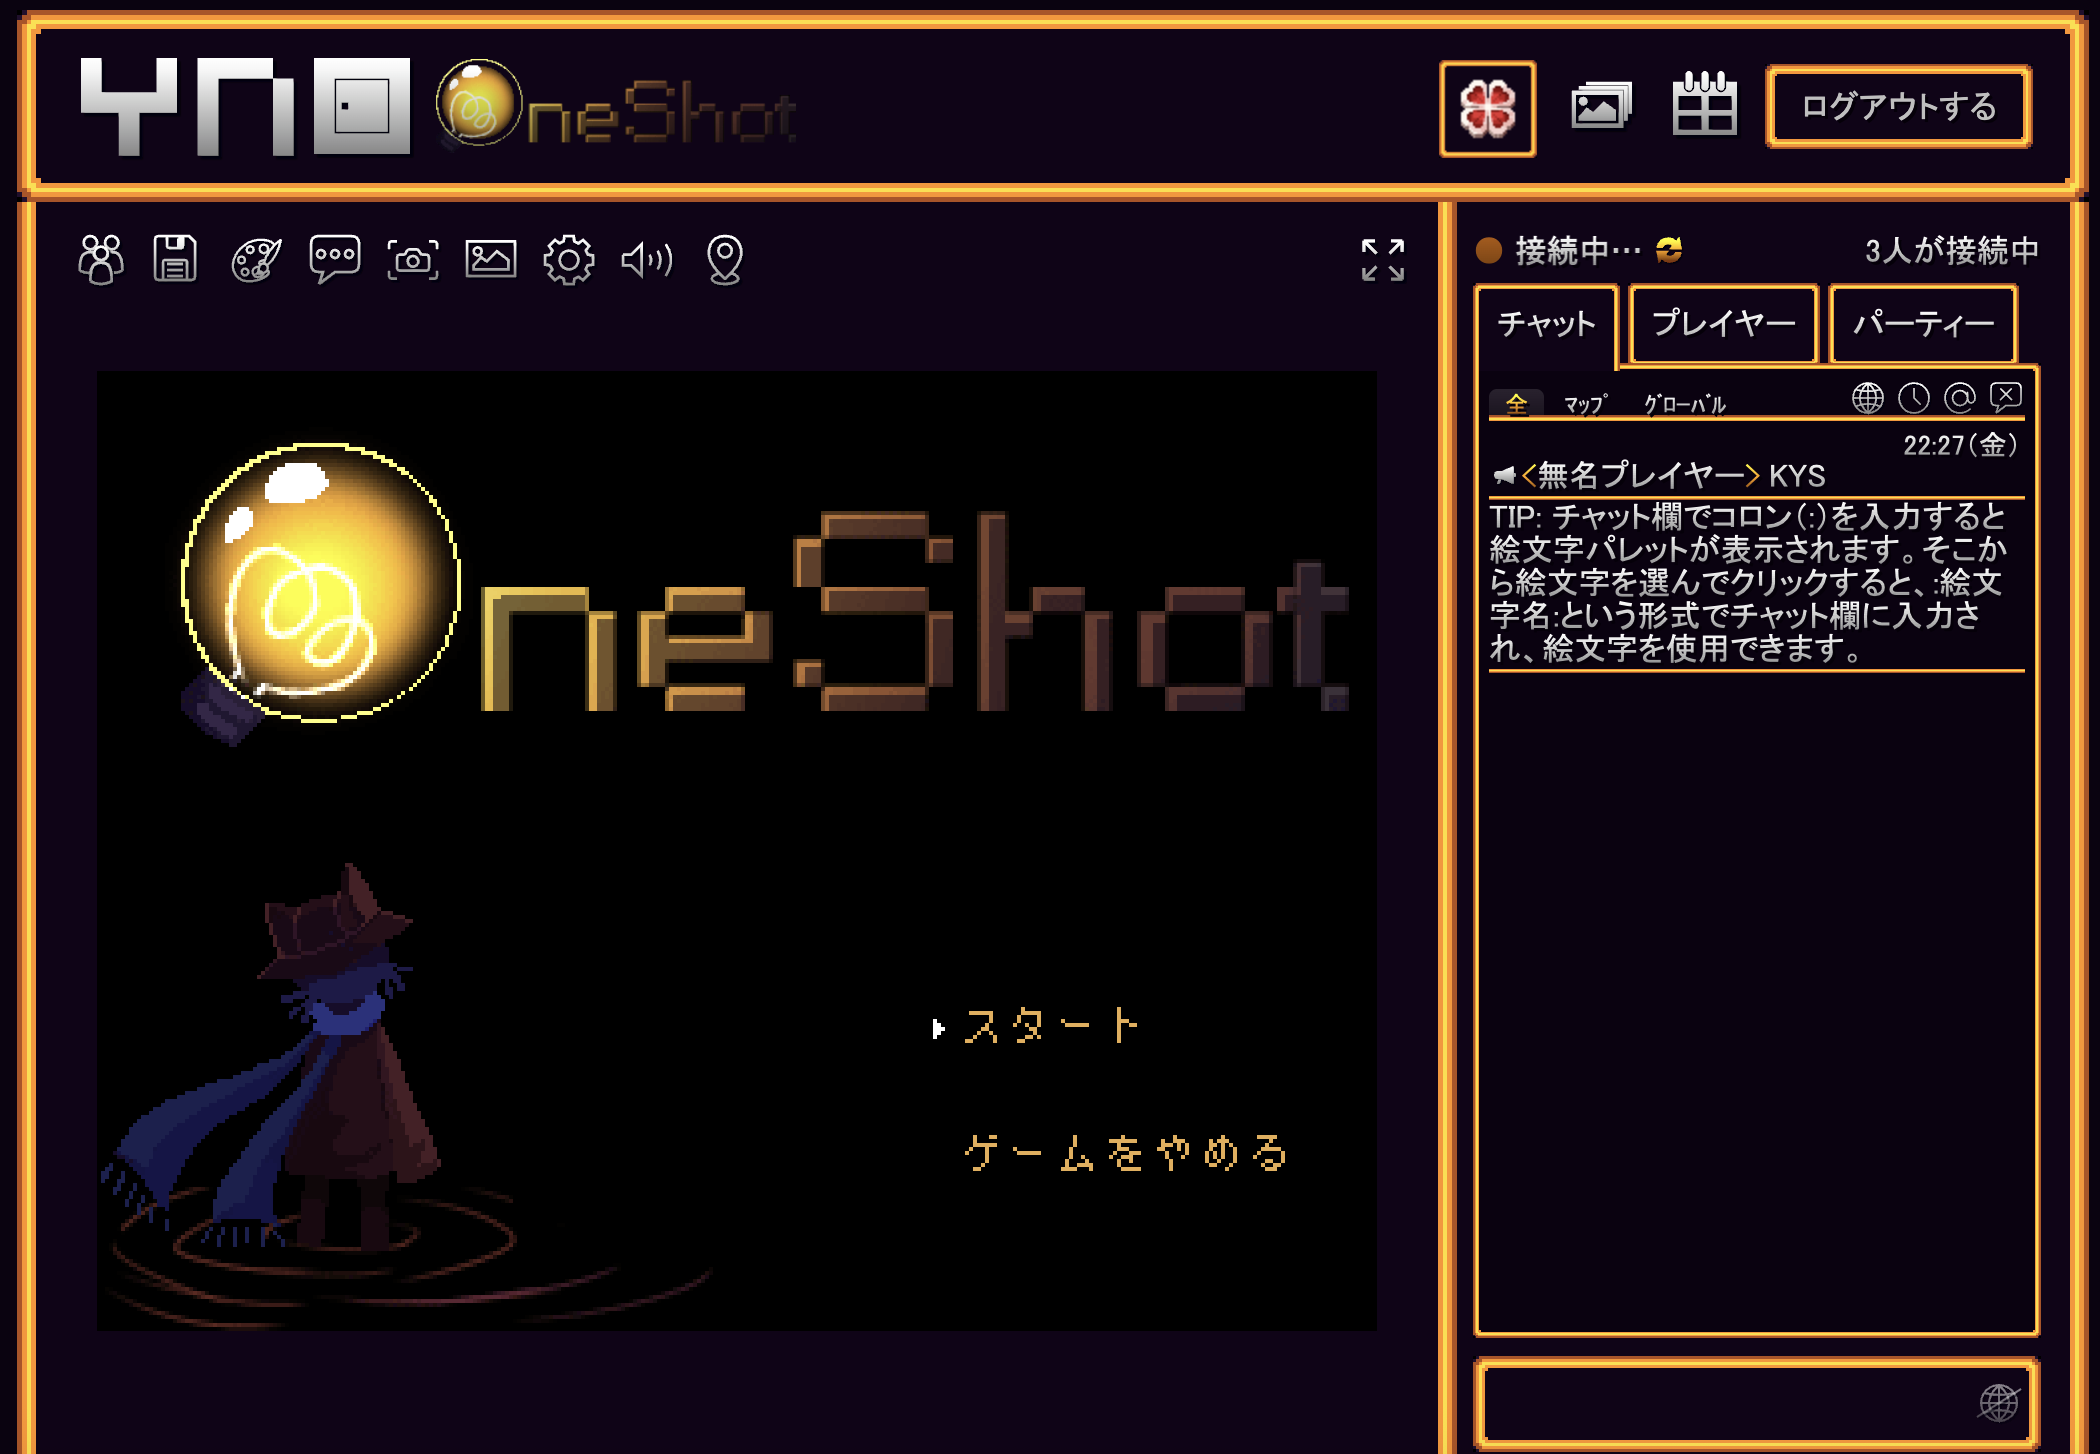
Task: Open the screenshot gallery icon in header
Action: coord(1600,105)
